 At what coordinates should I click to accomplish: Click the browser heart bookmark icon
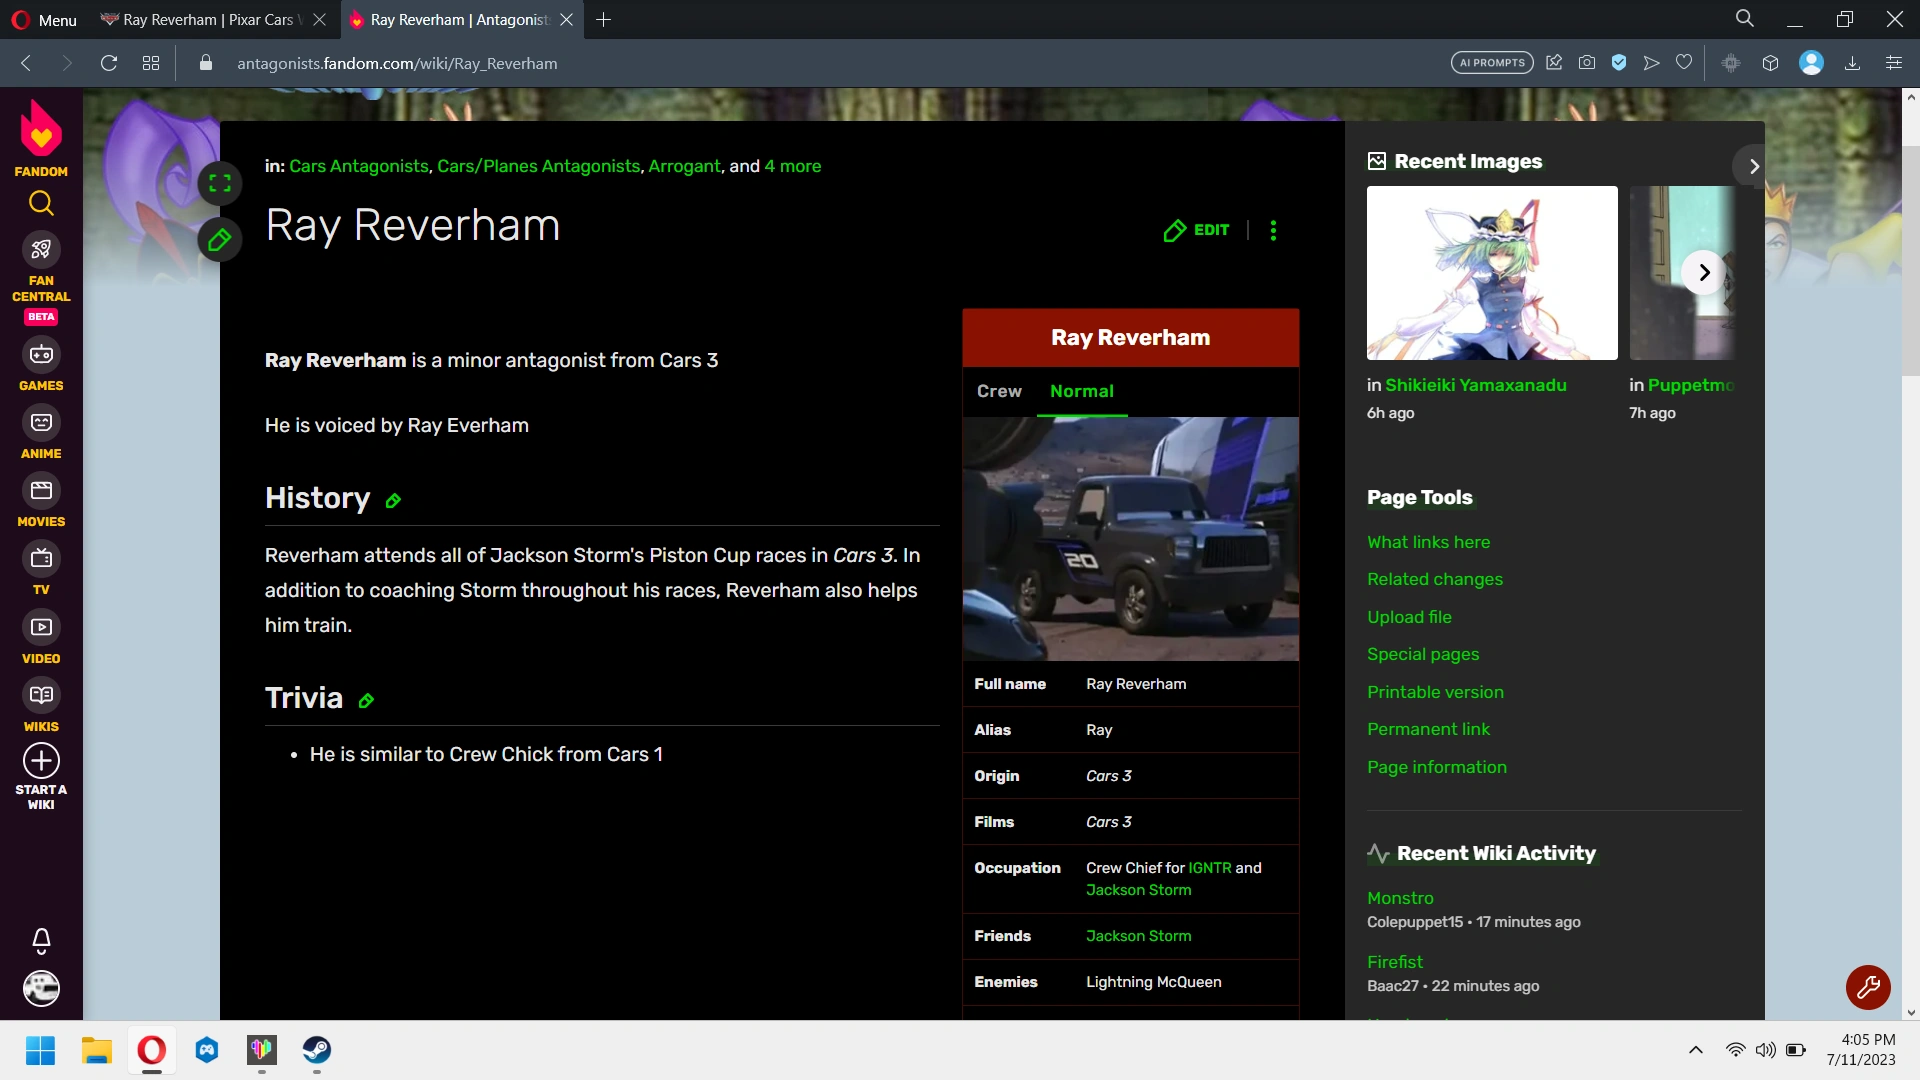pos(1684,63)
